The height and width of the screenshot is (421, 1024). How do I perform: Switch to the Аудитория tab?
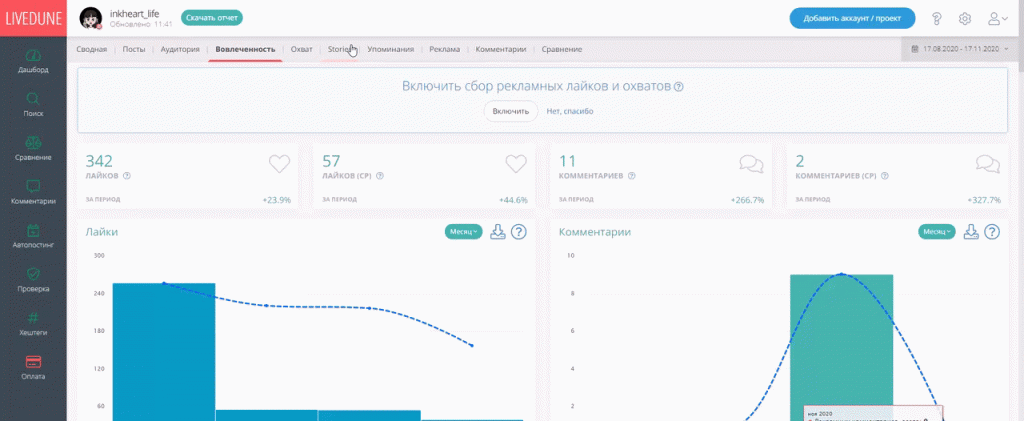click(179, 49)
